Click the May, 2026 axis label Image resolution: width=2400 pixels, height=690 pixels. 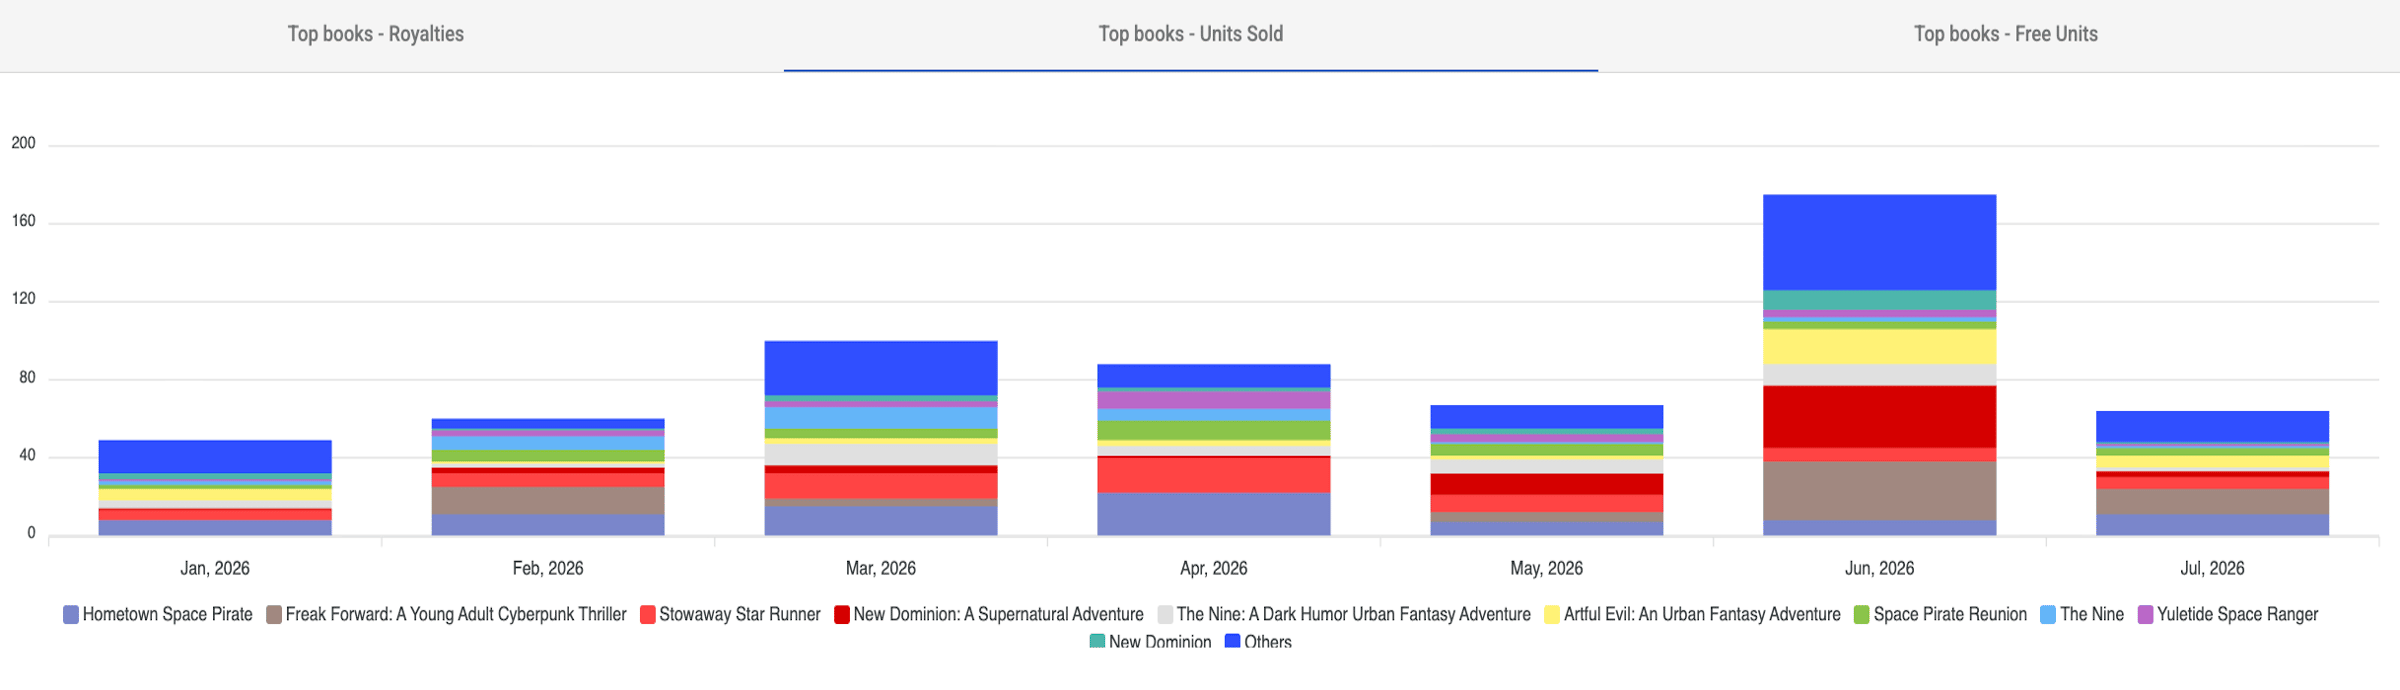1547,568
